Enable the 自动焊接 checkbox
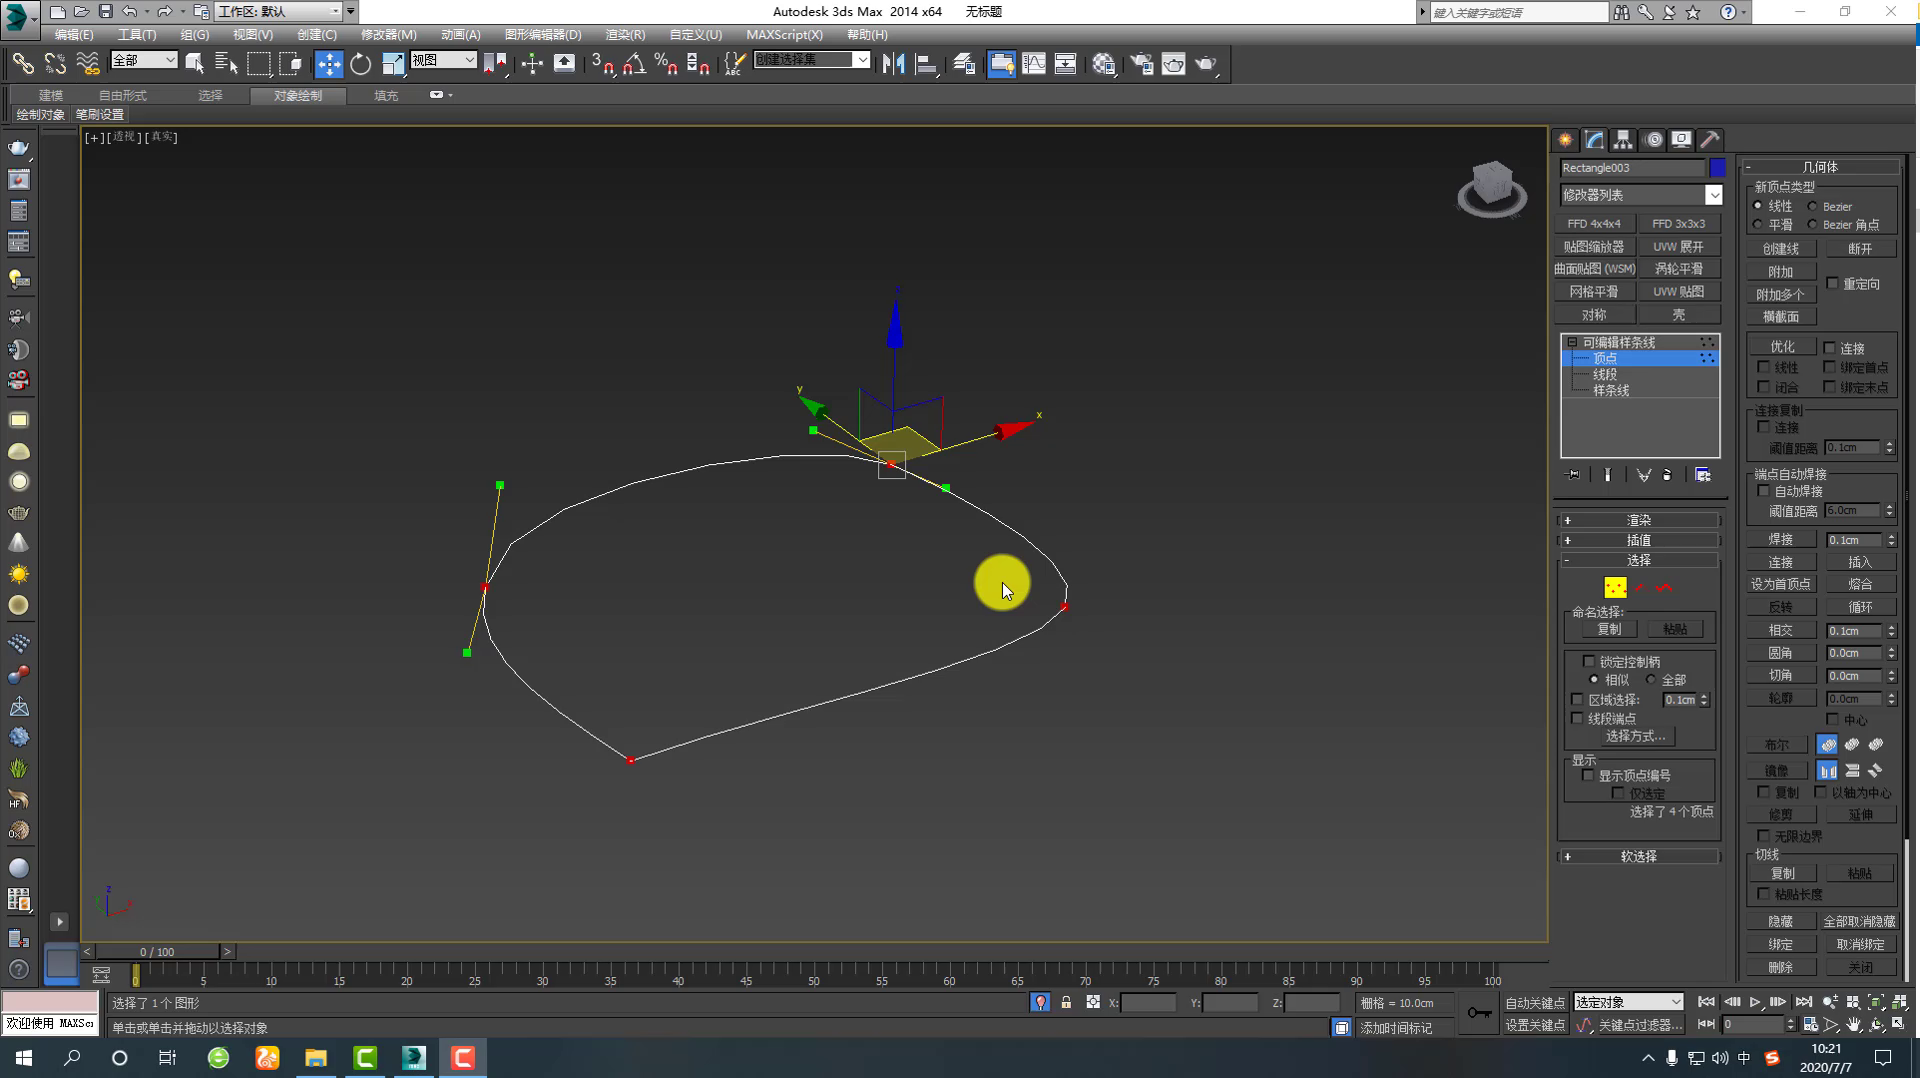 pyautogui.click(x=1764, y=491)
